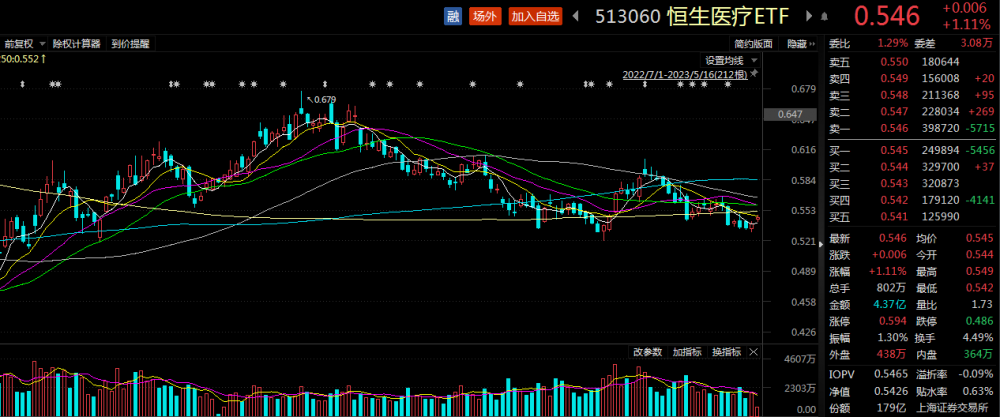Click the MA label 50:0.552 at chart top-left

(x=22, y=59)
